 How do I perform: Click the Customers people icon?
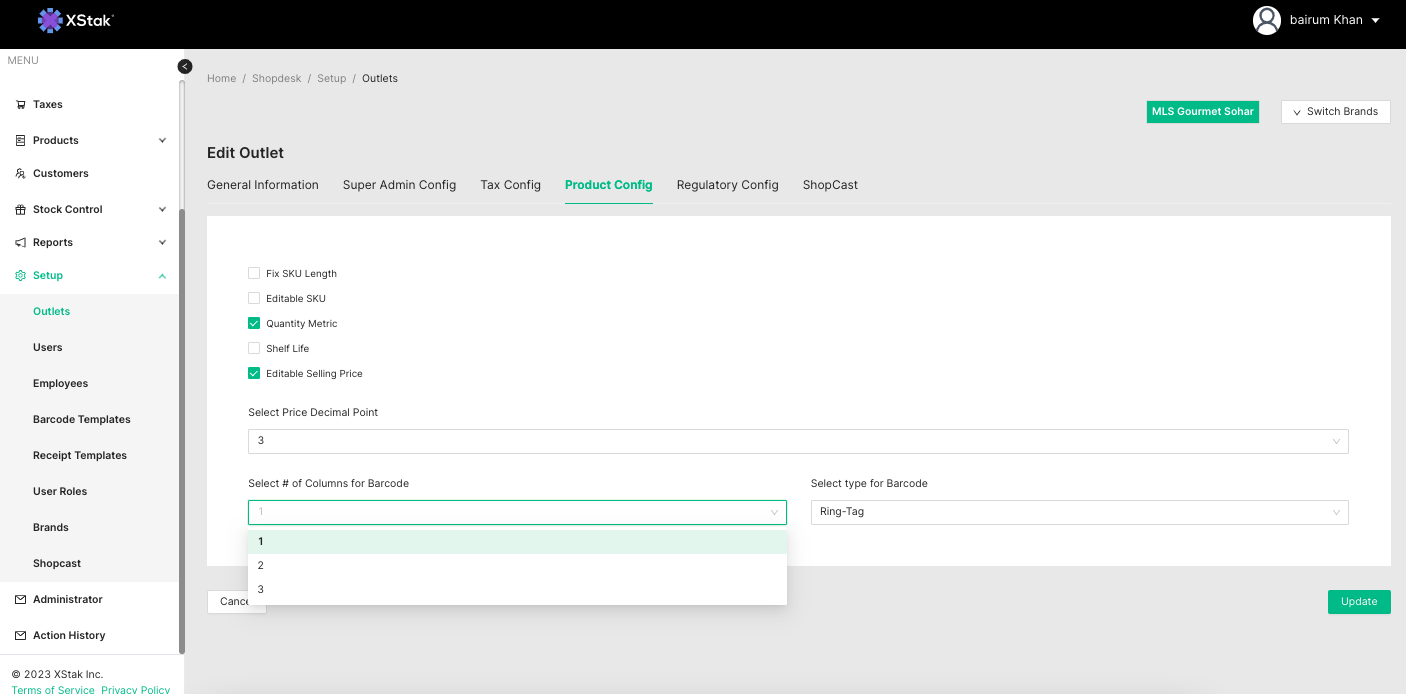click(x=21, y=174)
